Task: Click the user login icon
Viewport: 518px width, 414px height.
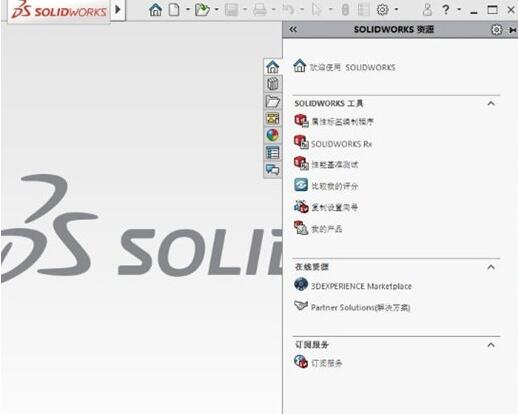Action: 427,10
